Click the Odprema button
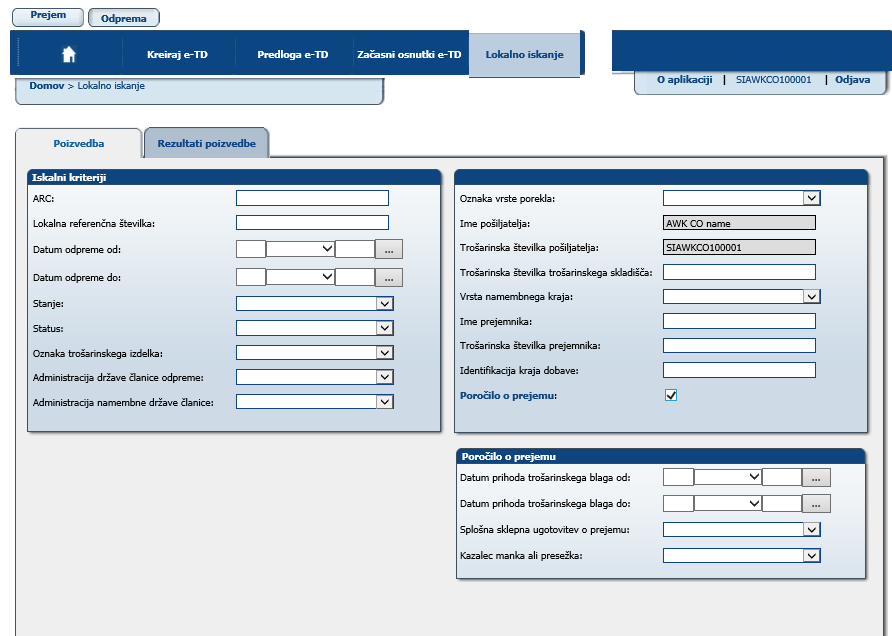Image resolution: width=892 pixels, height=636 pixels. point(123,18)
